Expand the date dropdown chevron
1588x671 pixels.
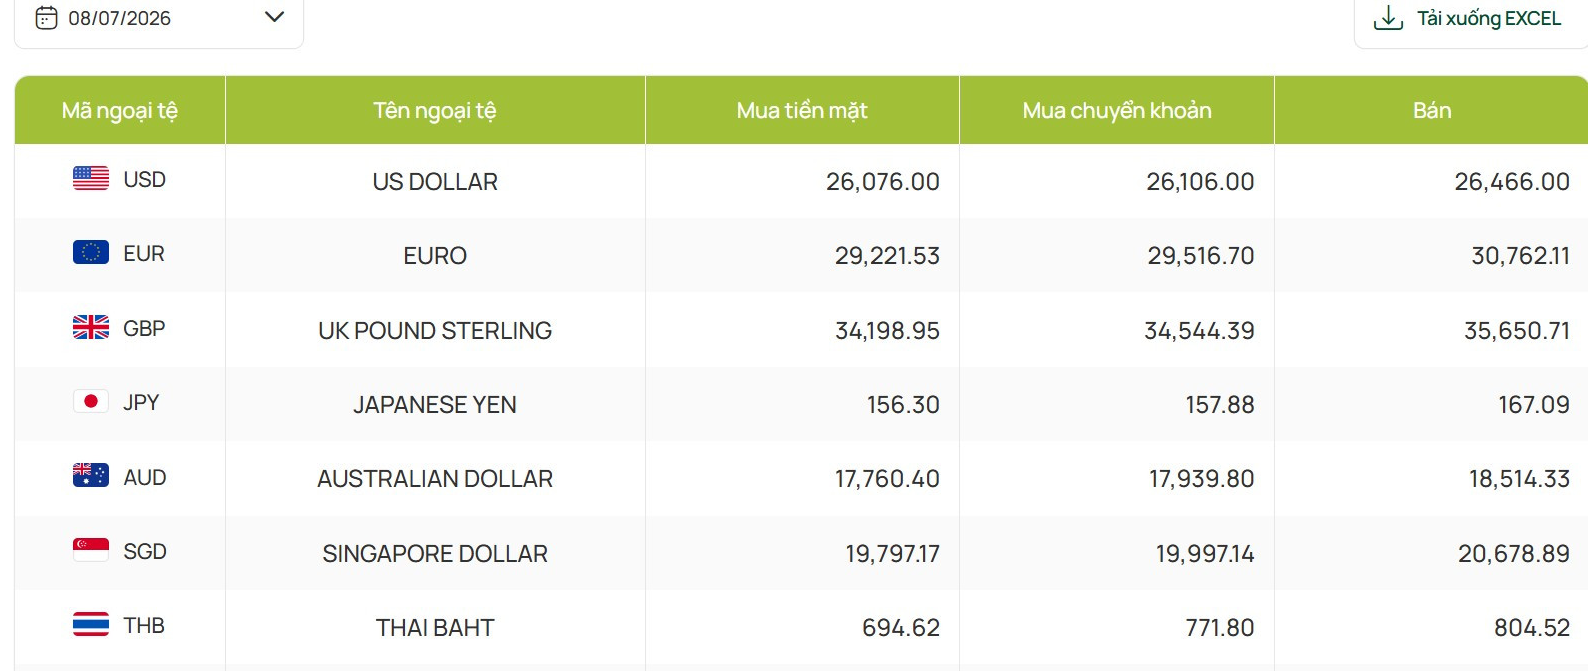[274, 17]
